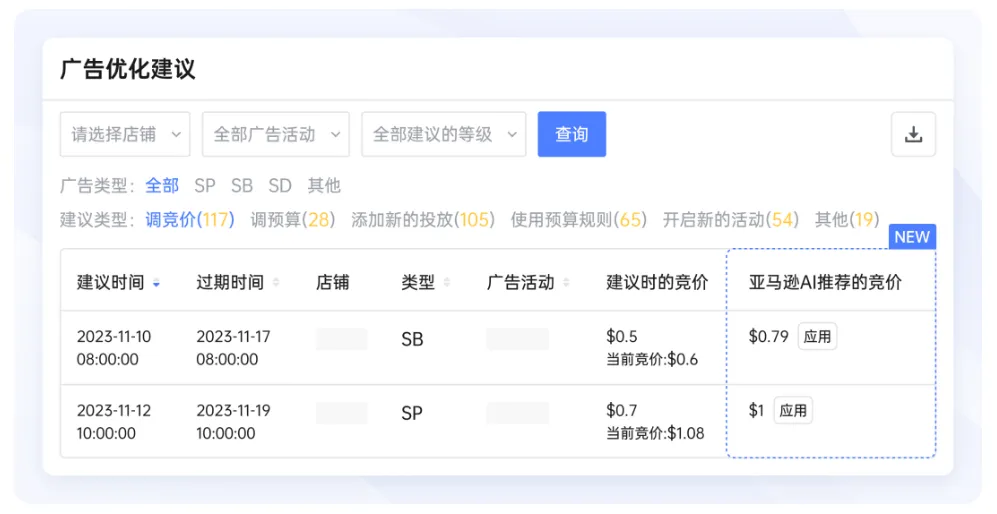Sort by 过期时间 column arrow
The height and width of the screenshot is (514, 997).
point(276,282)
